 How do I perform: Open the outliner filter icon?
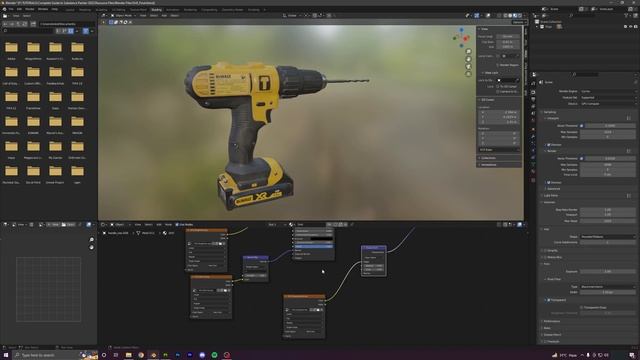tap(627, 16)
